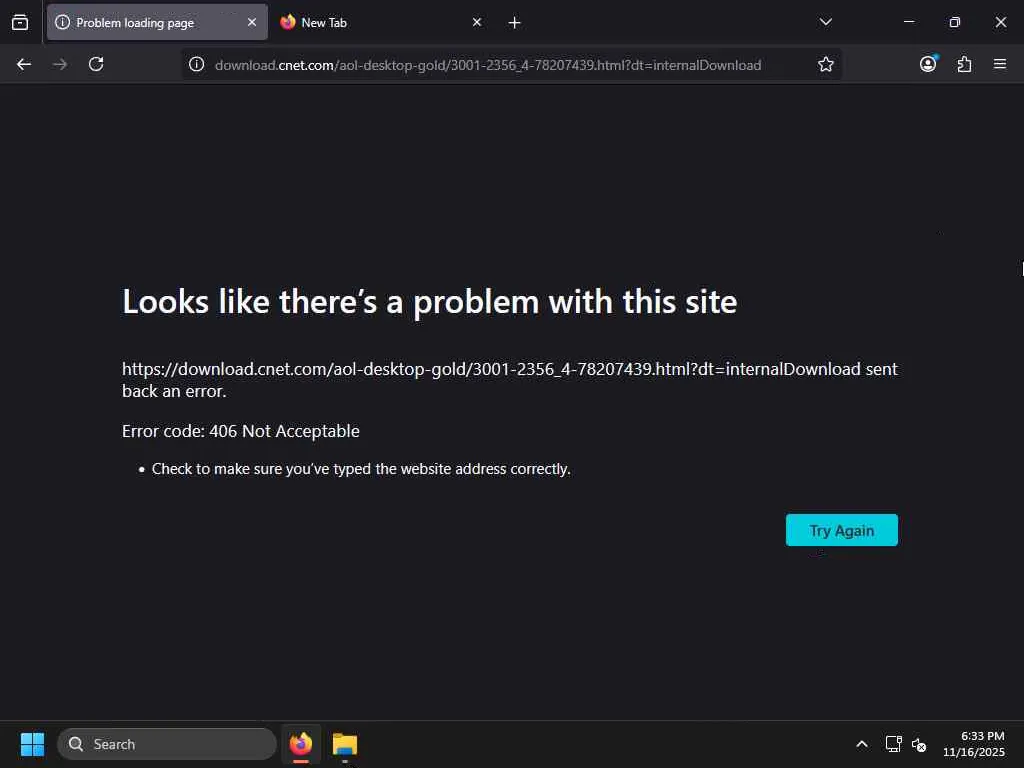
Task: Minimize the Firefox window
Action: [908, 22]
